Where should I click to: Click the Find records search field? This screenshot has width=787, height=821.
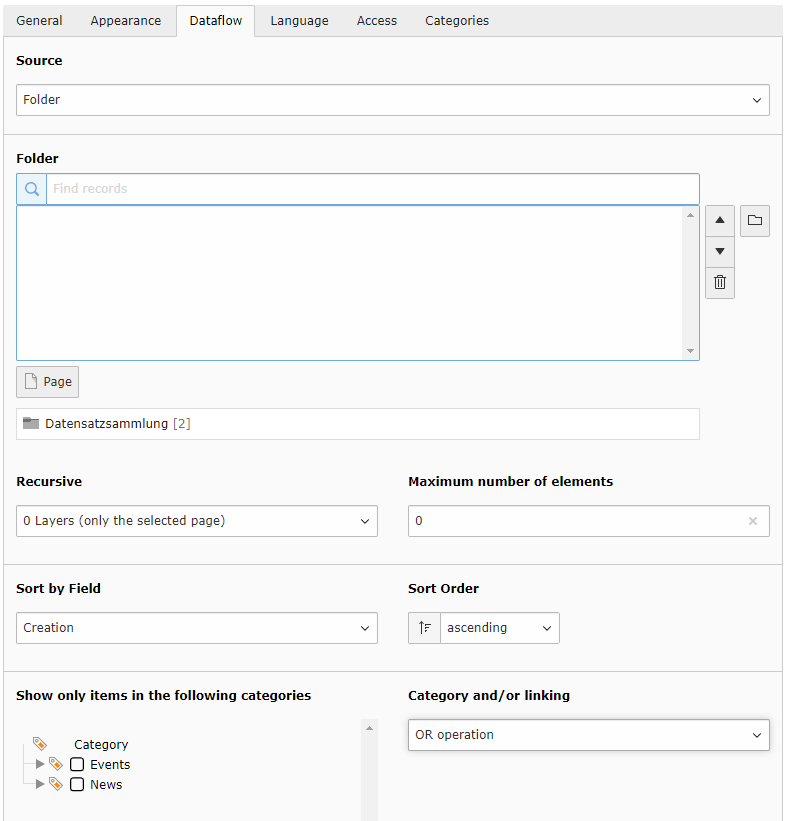372,189
